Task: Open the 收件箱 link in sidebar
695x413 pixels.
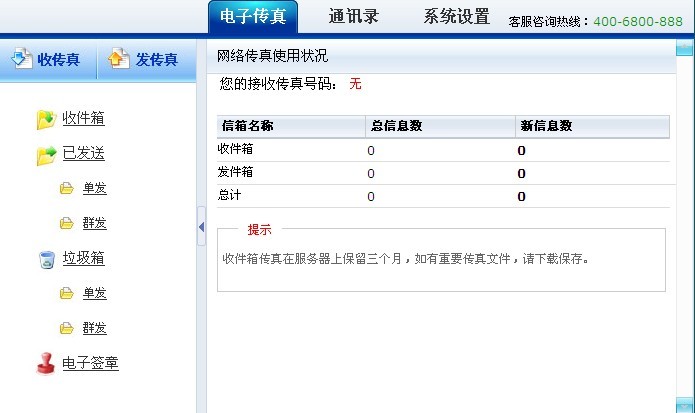Action: [x=83, y=118]
